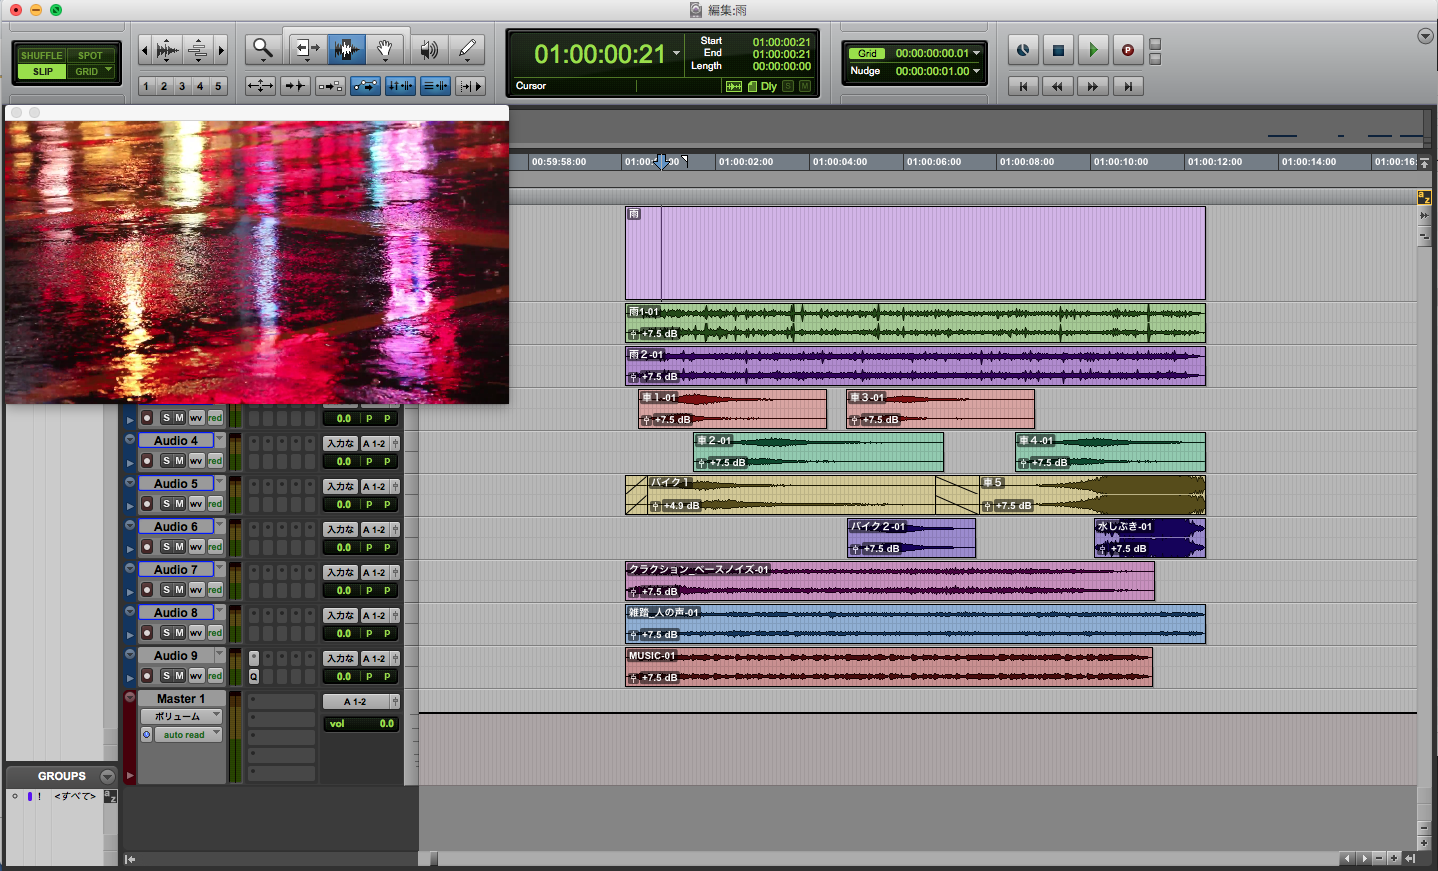Image resolution: width=1438 pixels, height=871 pixels.
Task: Select the Trim tool
Action: tap(306, 49)
